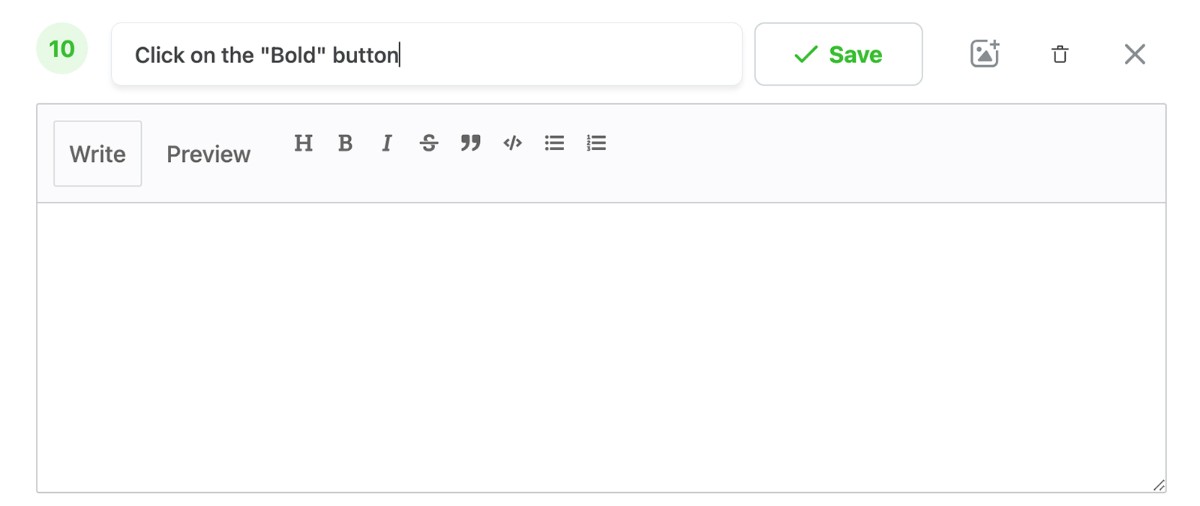Apply bold formatting using the B icon
Screen dimensions: 1200x506
[x=345, y=143]
